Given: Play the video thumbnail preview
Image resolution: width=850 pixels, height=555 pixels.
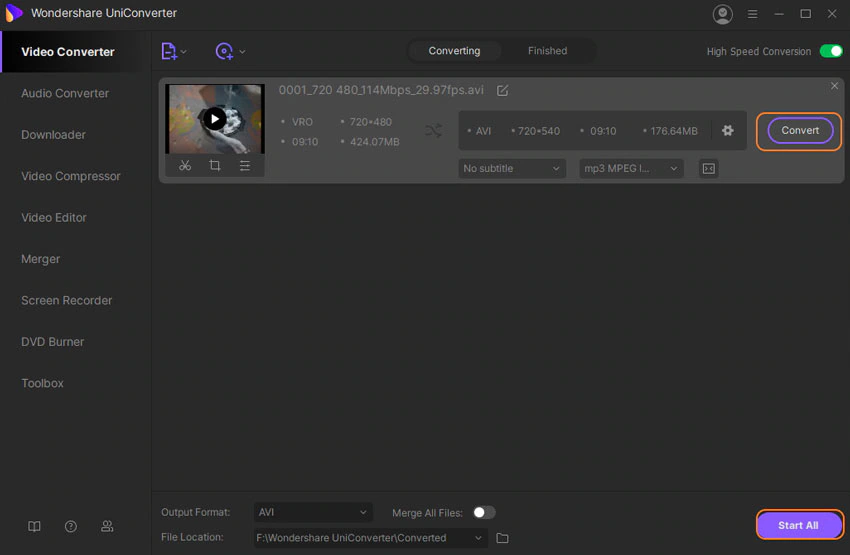Looking at the screenshot, I should point(215,119).
